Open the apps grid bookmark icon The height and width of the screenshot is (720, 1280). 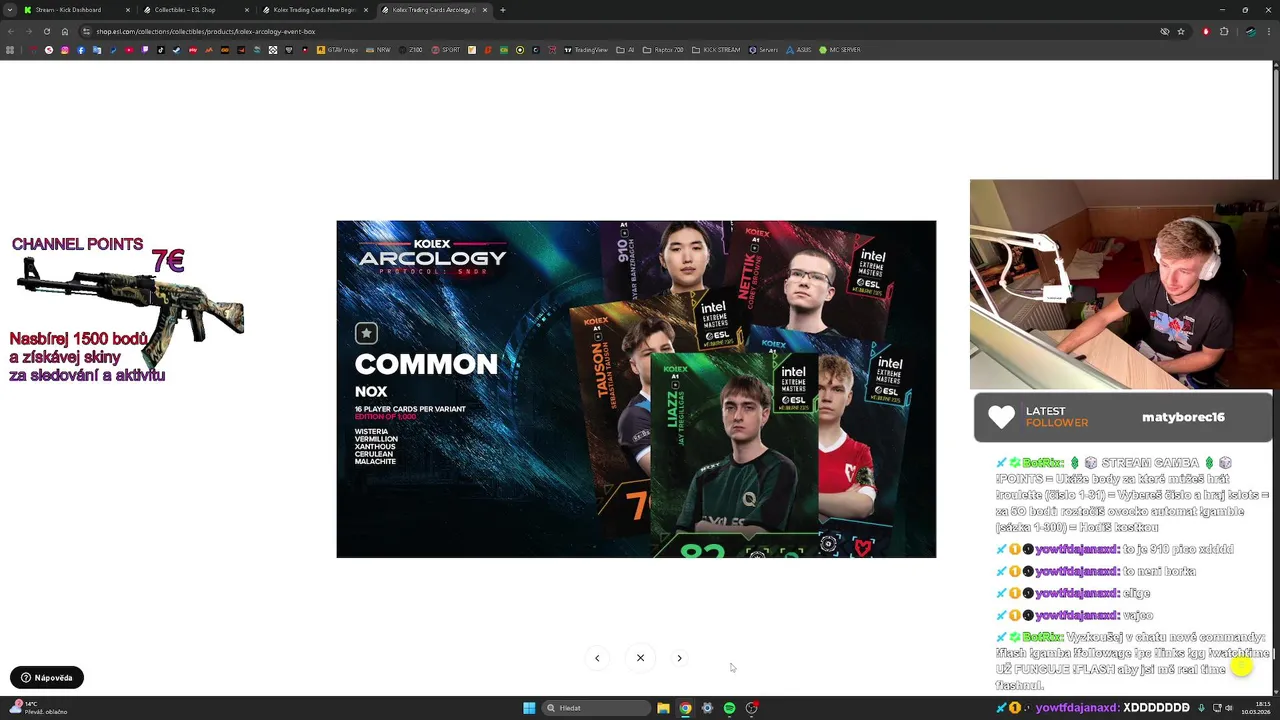(x=10, y=50)
